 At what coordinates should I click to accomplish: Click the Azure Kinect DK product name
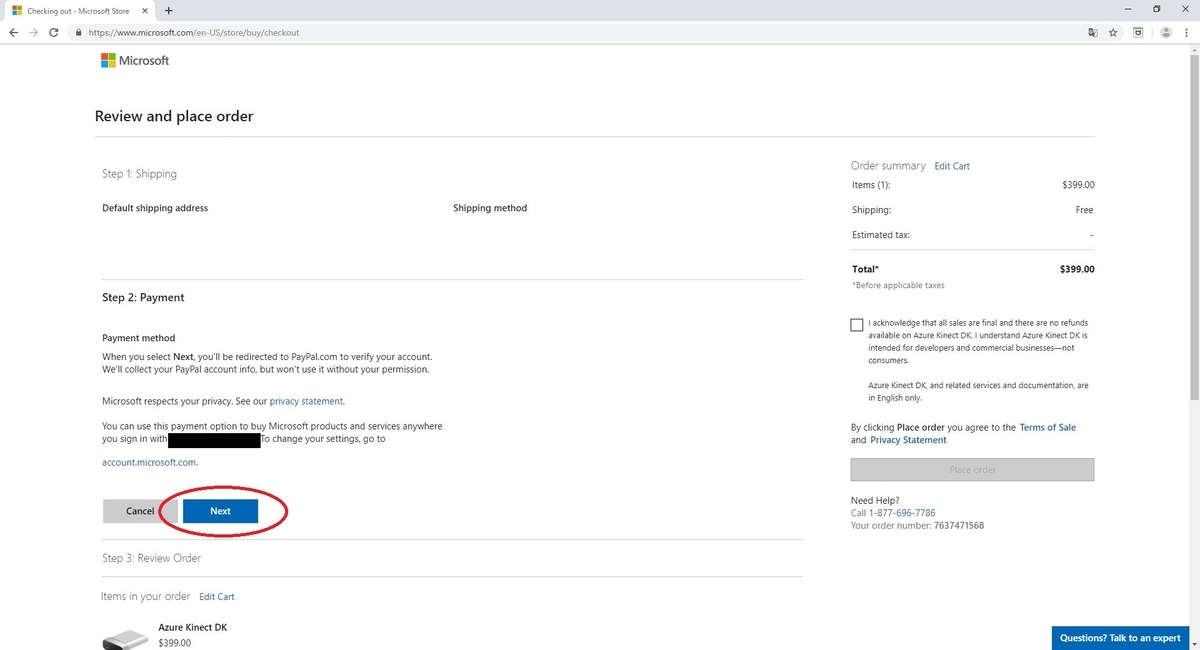point(193,627)
